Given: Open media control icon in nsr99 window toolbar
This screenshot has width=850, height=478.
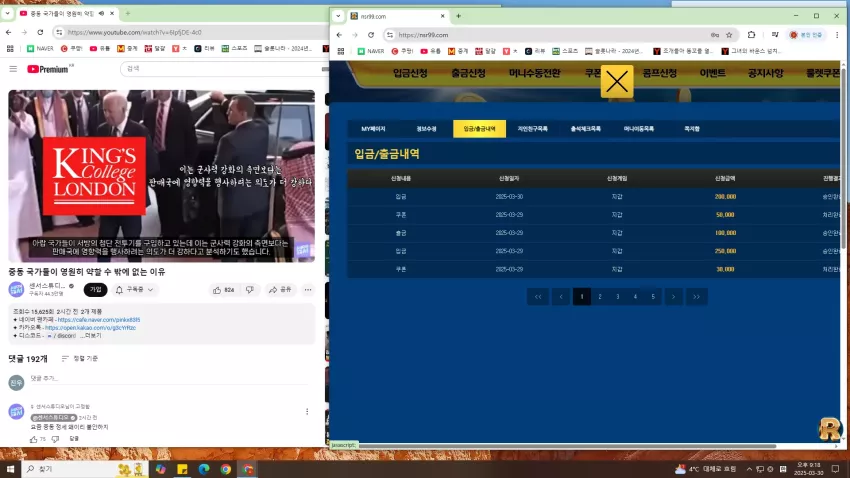Looking at the screenshot, I should pos(775,35).
